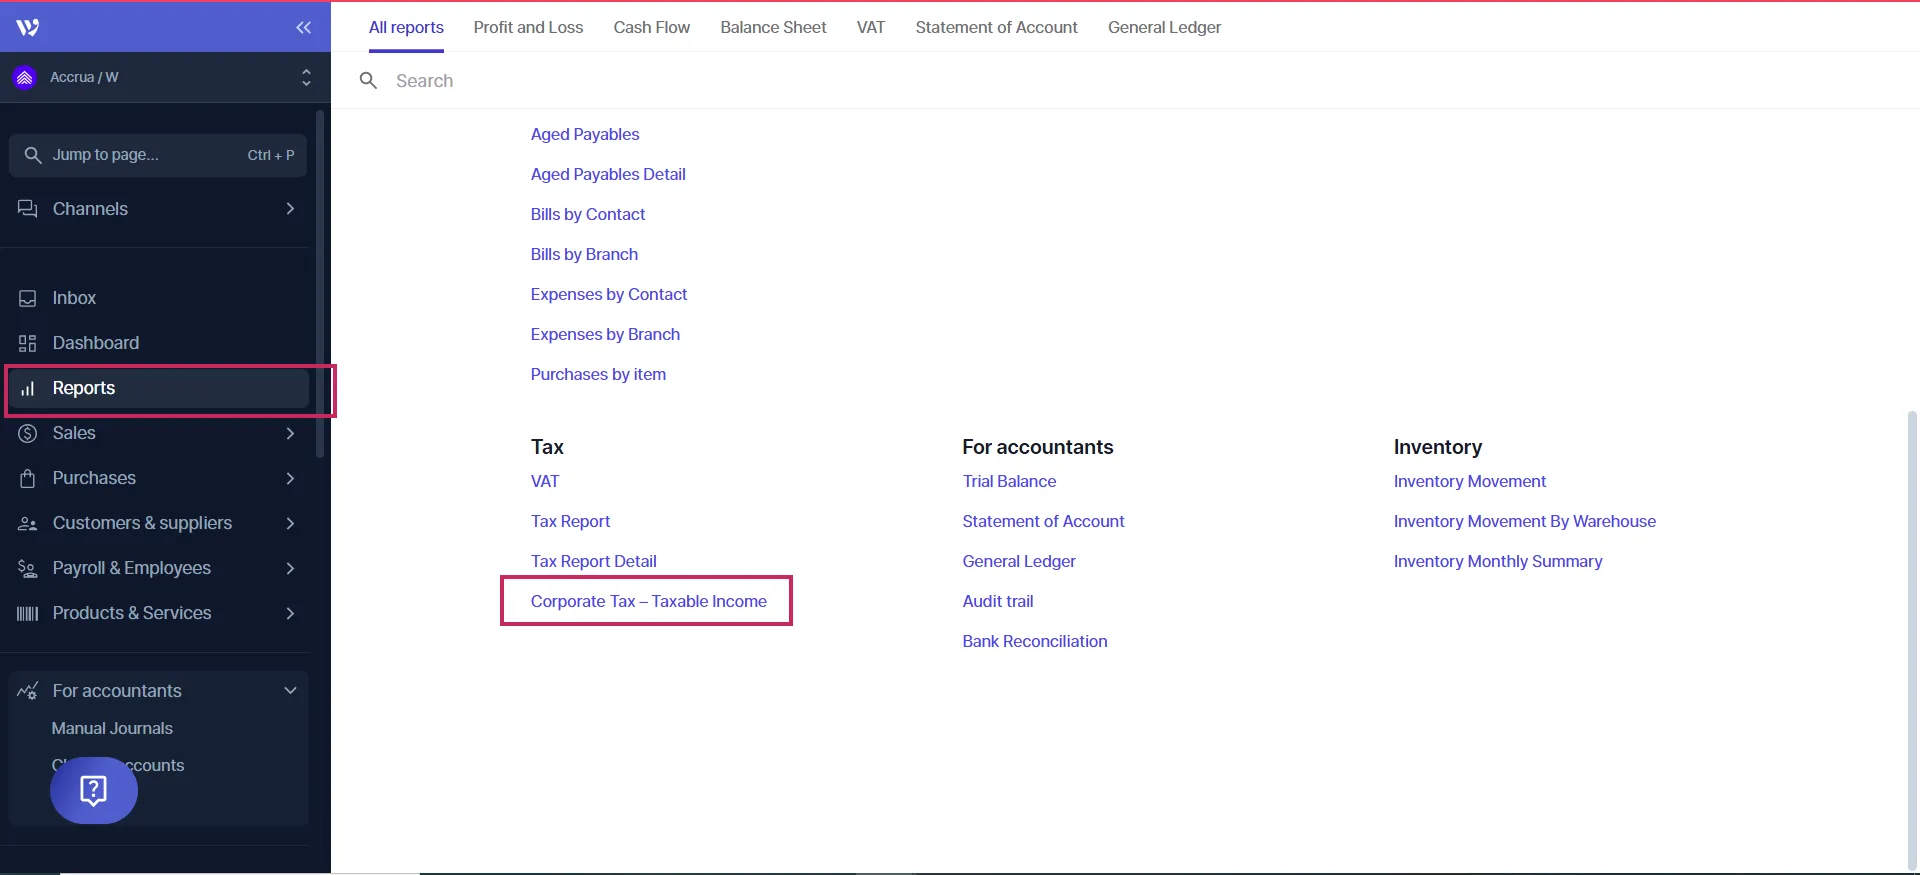Open the help chat bubble button
This screenshot has width=1920, height=875.
pyautogui.click(x=93, y=790)
